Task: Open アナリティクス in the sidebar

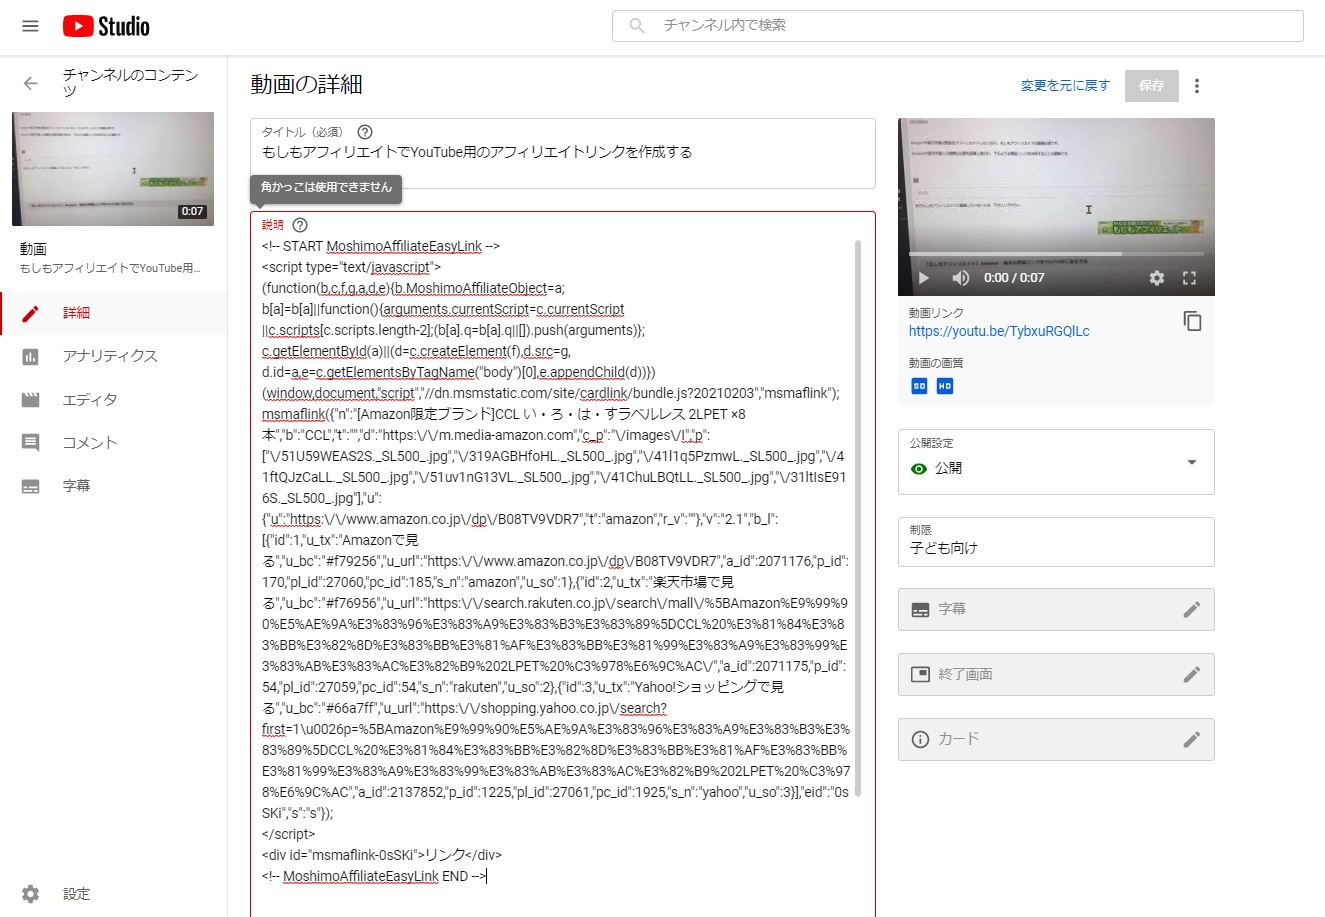Action: pos(113,356)
